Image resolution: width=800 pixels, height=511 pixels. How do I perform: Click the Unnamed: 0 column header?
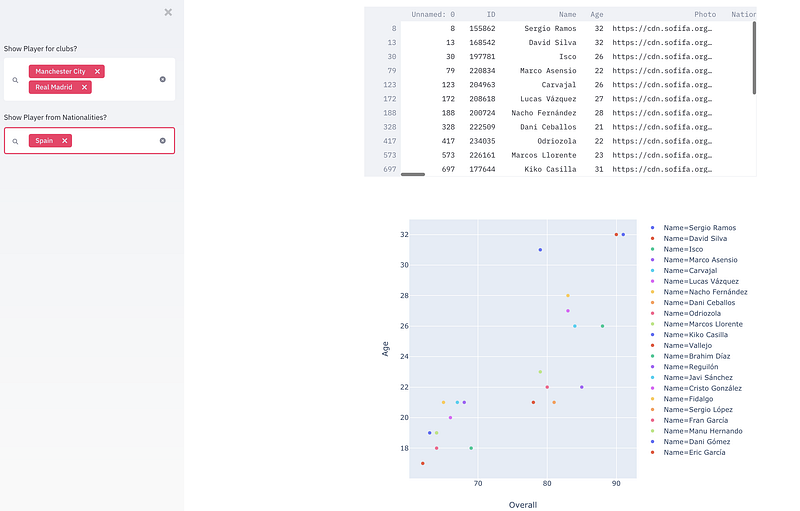click(433, 14)
